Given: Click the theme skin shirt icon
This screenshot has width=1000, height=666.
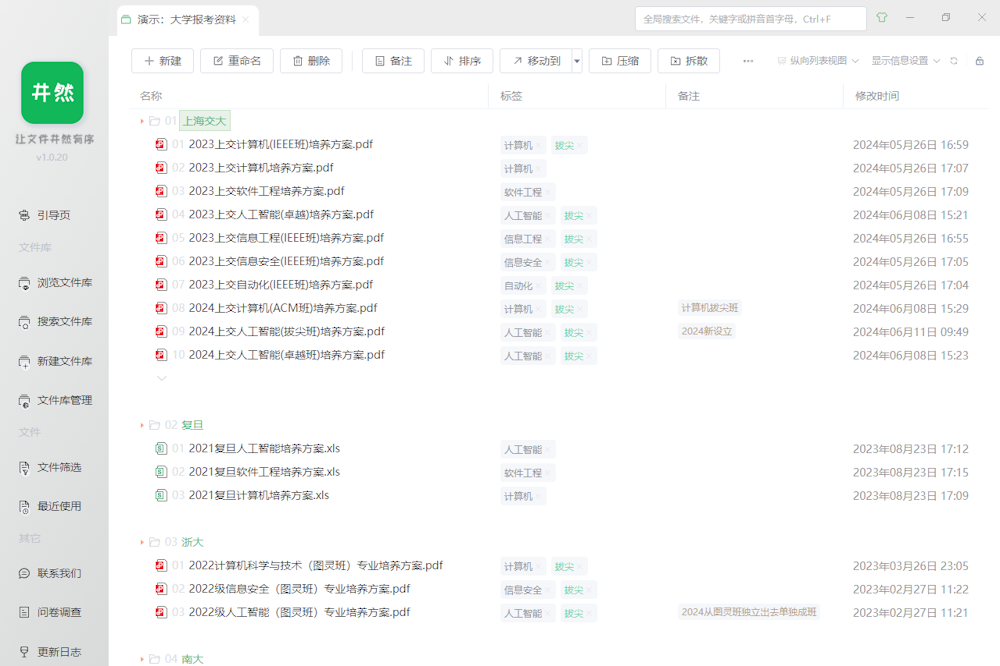Looking at the screenshot, I should point(881,18).
